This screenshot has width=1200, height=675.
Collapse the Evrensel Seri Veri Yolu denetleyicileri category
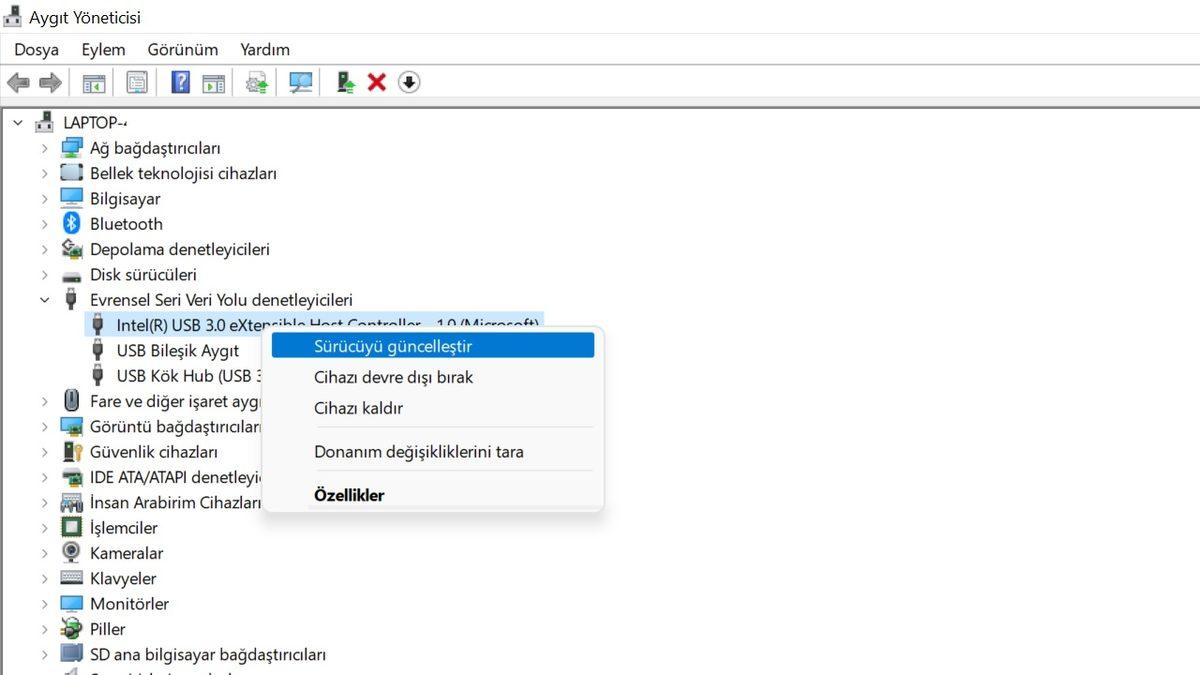click(43, 299)
